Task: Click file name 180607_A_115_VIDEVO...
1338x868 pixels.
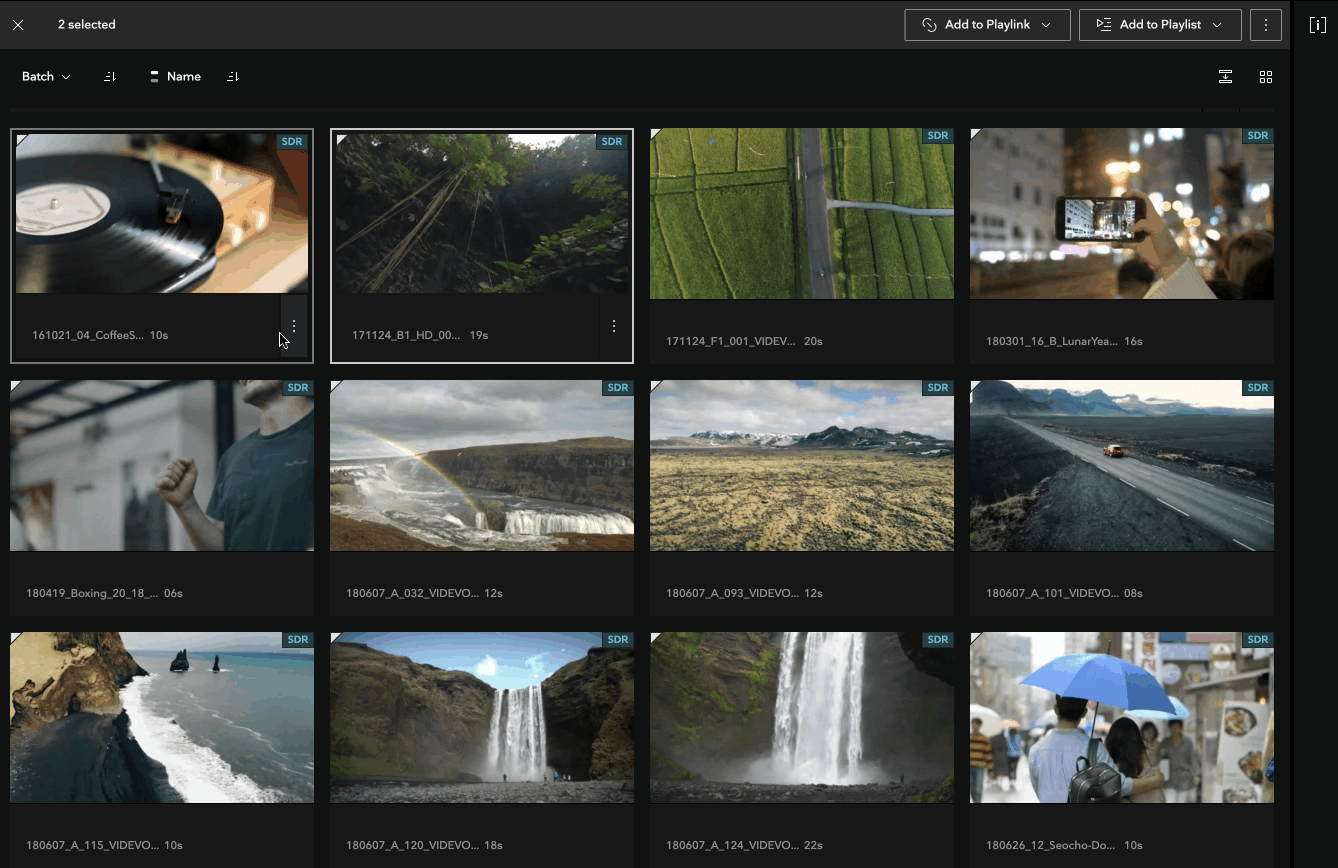Action: 92,845
